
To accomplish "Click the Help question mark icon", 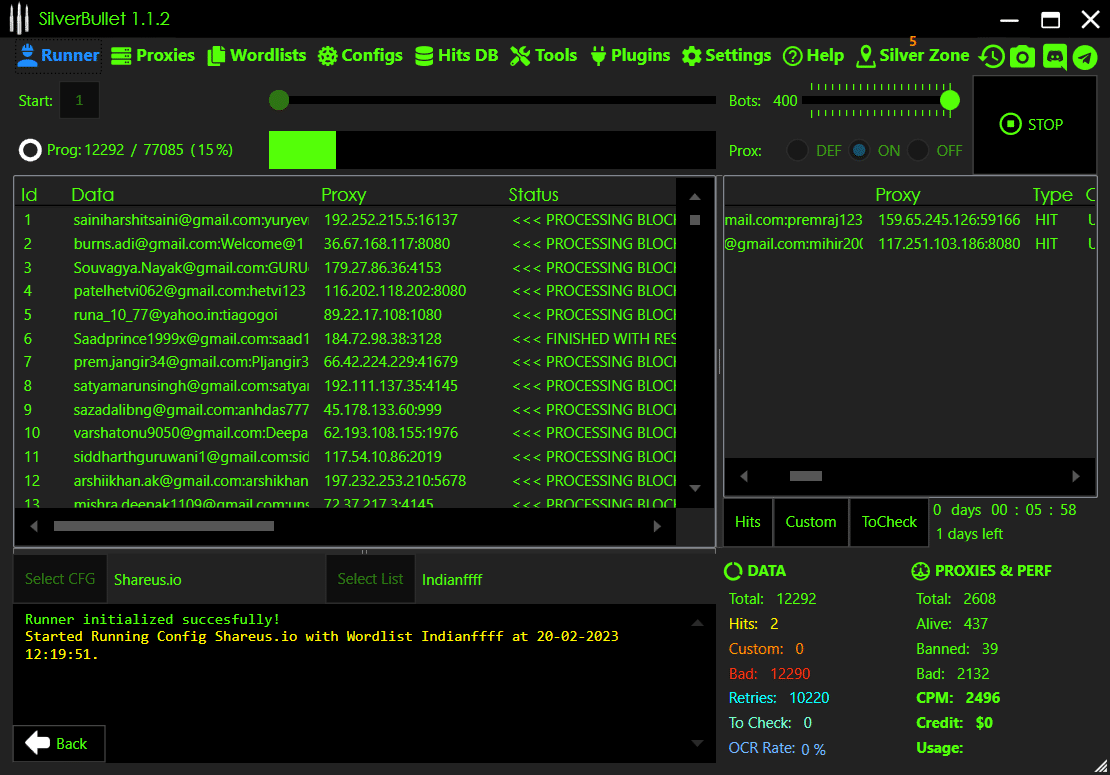I will coord(793,56).
